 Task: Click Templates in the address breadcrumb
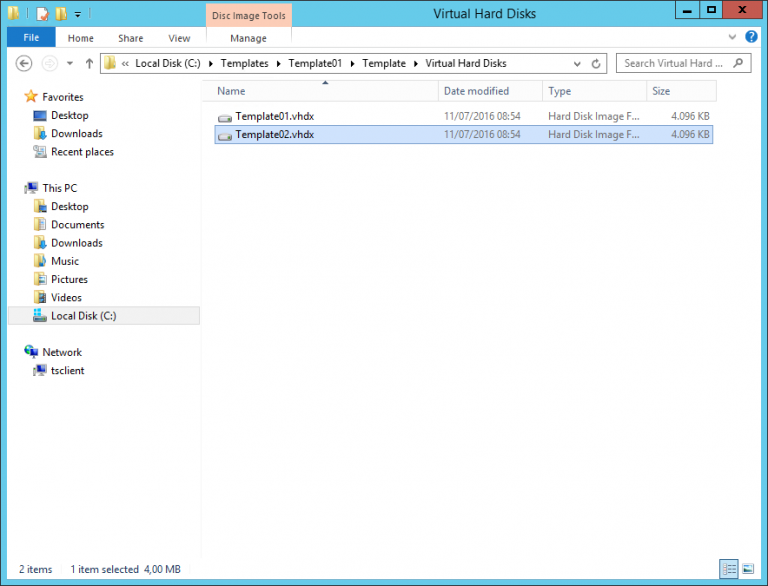click(244, 63)
